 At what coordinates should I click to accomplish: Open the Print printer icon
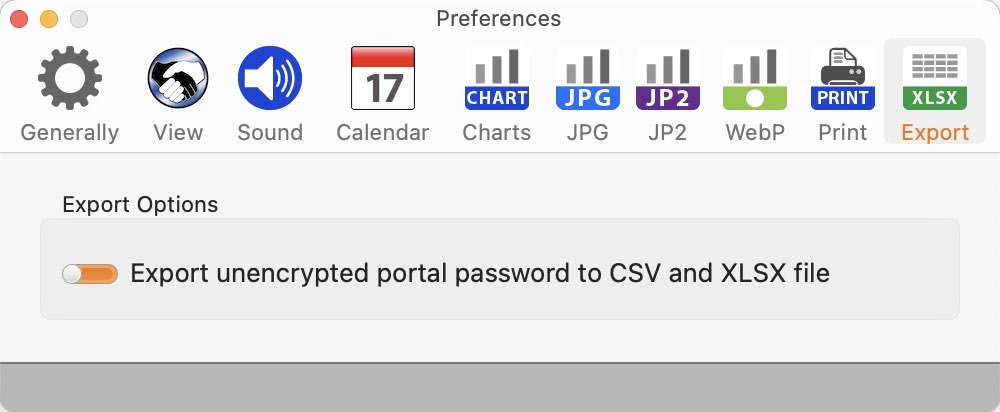coord(842,78)
